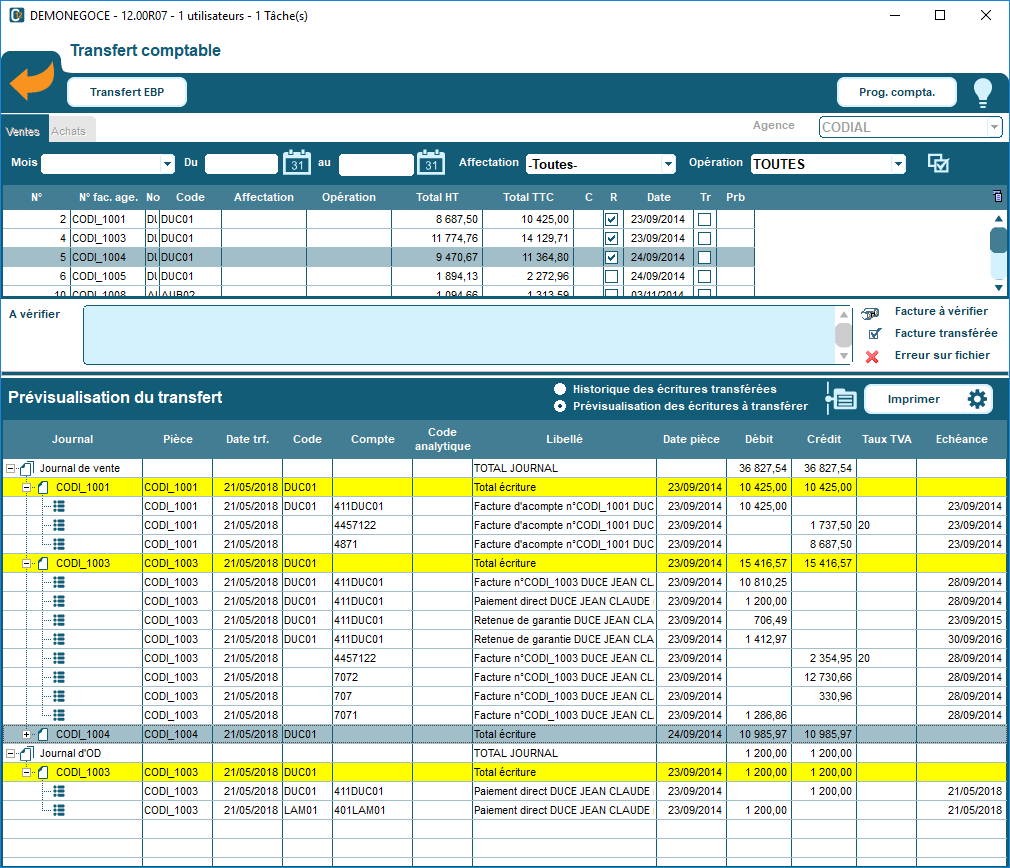Select 'Historique des écritures transférées' radio button
This screenshot has width=1010, height=868.
pyautogui.click(x=560, y=389)
